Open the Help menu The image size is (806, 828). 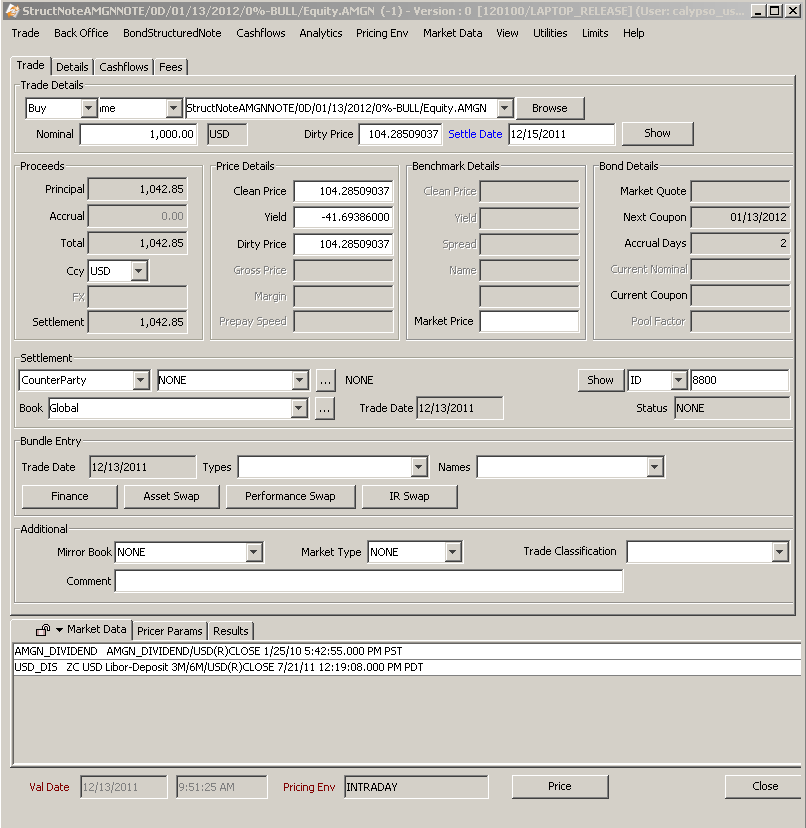633,33
